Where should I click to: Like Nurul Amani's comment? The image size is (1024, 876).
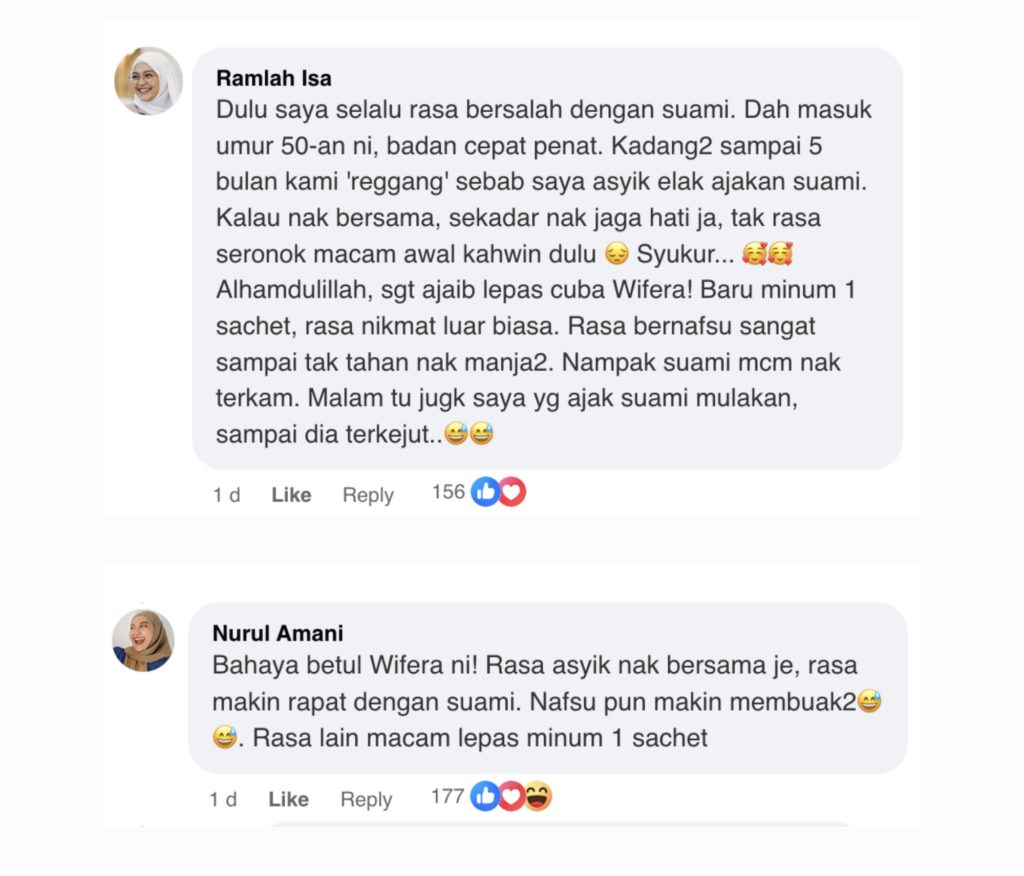[289, 799]
